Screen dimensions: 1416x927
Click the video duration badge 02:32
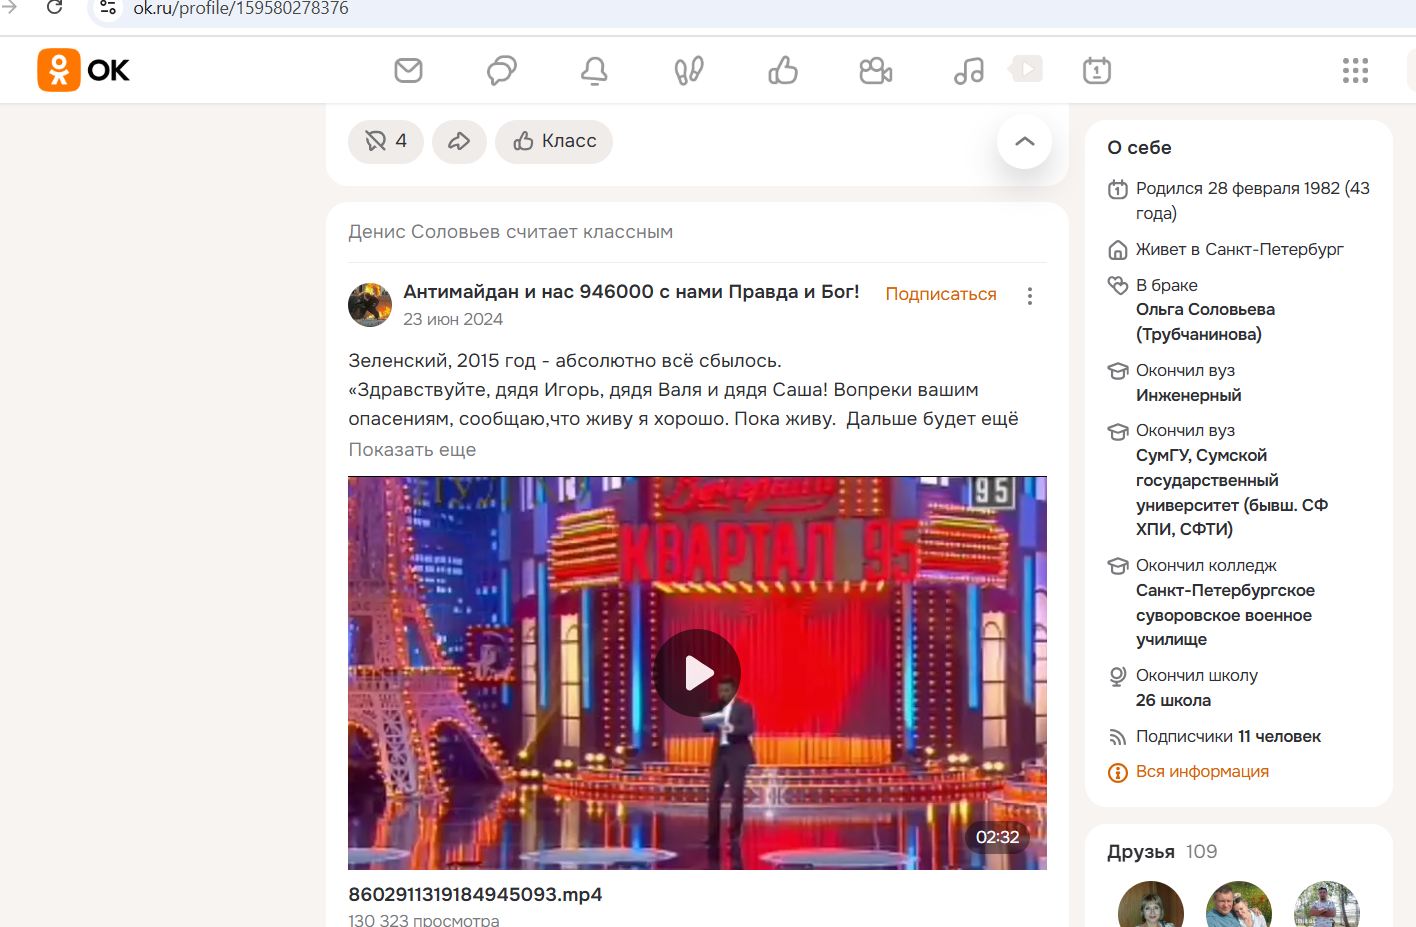(x=997, y=837)
